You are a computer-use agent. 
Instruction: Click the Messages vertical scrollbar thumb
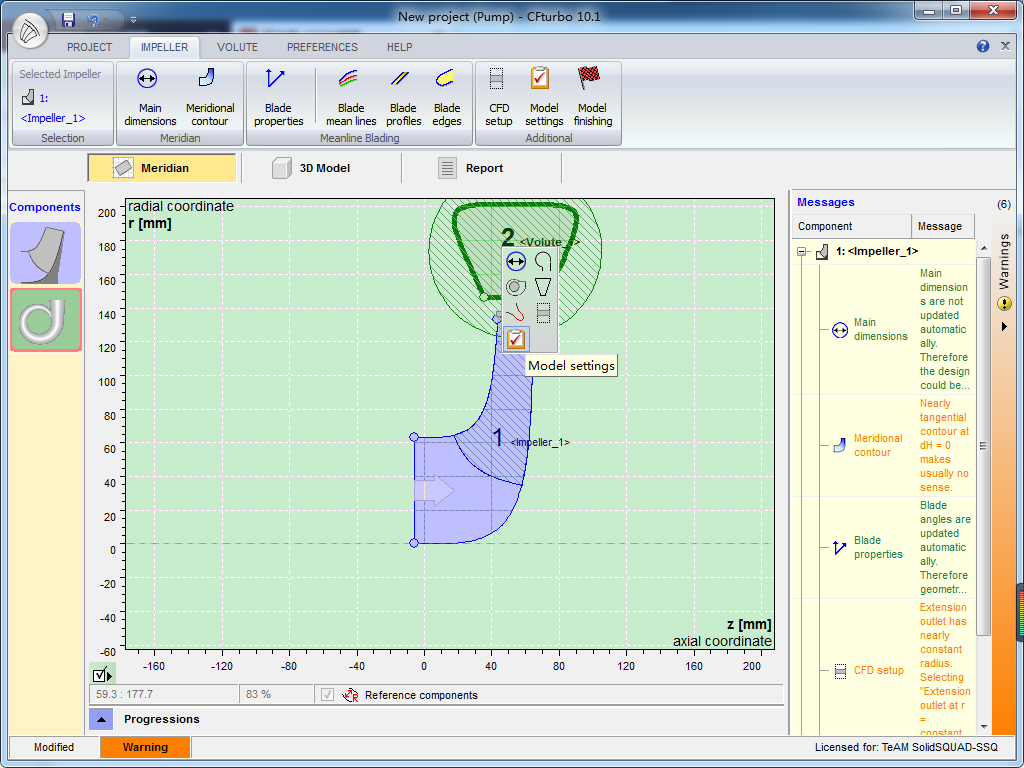(x=984, y=445)
